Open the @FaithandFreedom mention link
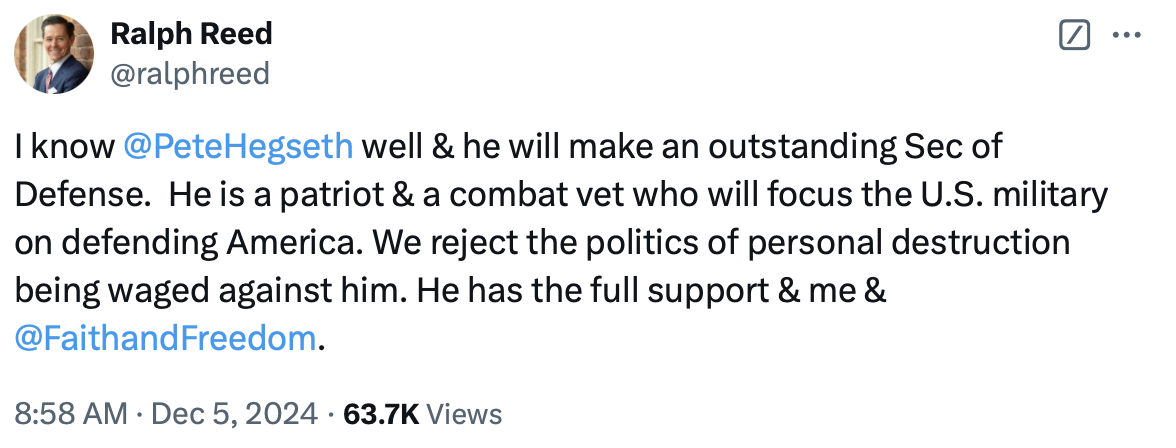Screen dimensions: 1176x448 [165, 339]
